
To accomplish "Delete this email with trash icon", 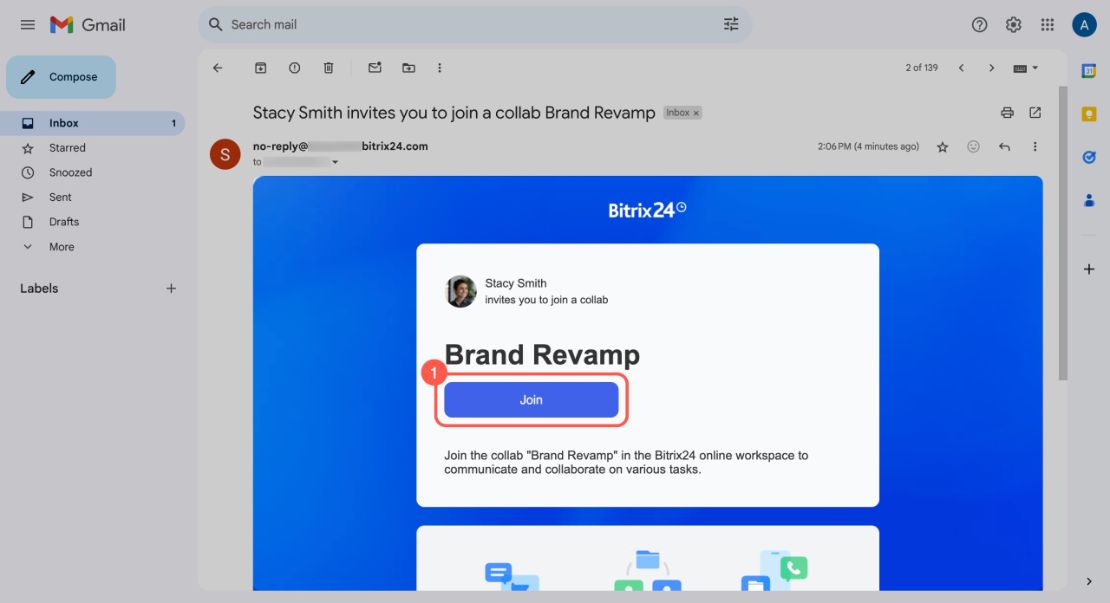I will click(328, 68).
